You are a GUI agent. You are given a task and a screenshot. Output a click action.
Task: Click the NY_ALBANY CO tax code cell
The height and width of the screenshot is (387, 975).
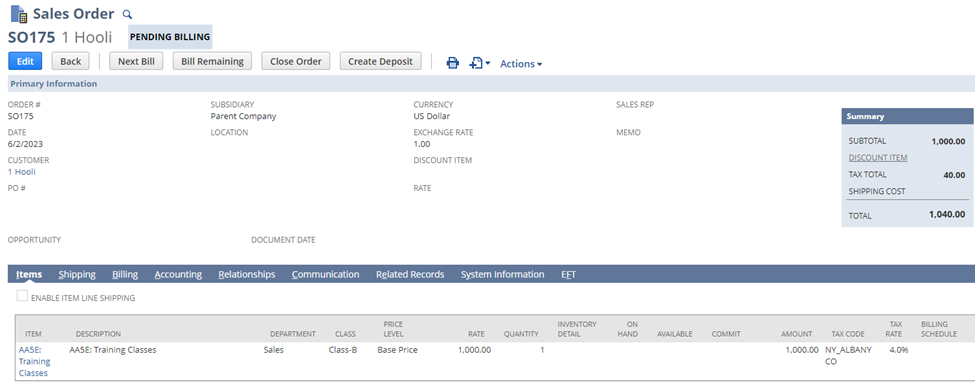pos(848,355)
